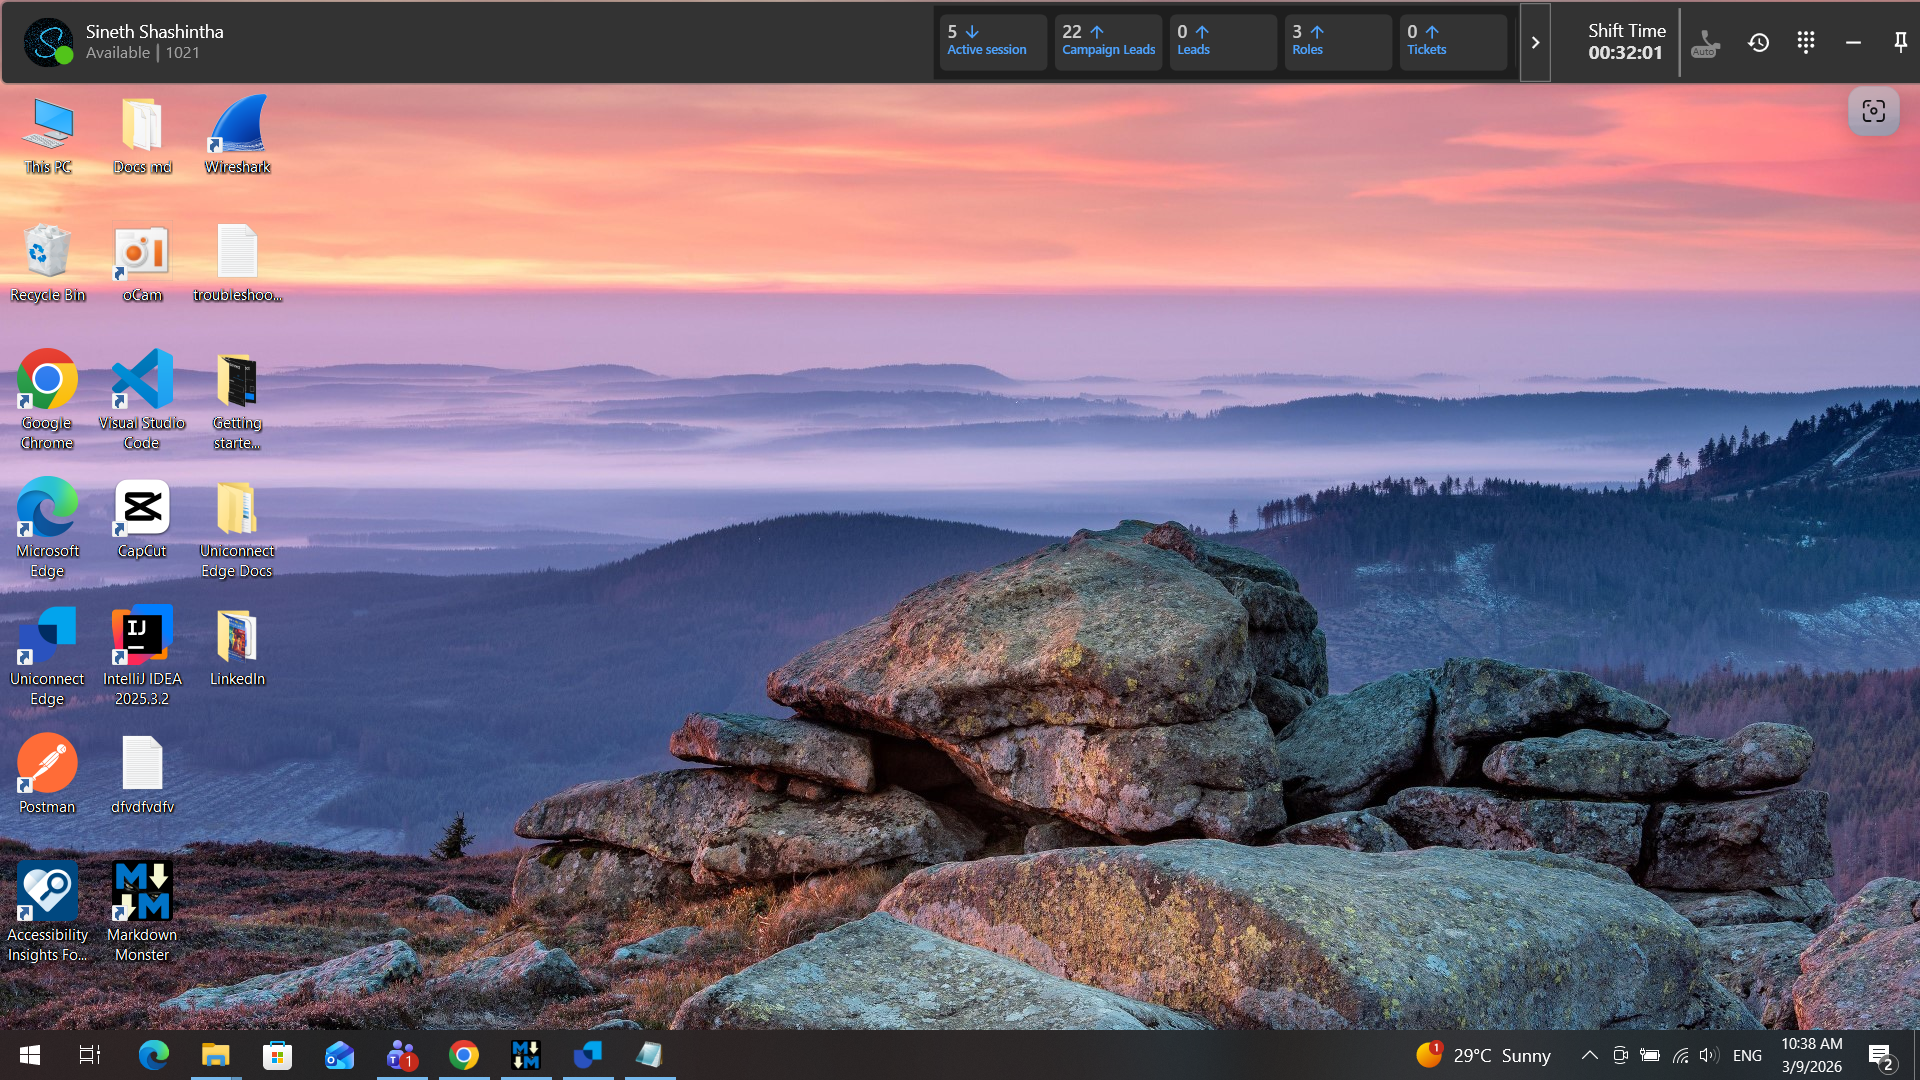Expand more stats with right chevron

coord(1535,43)
